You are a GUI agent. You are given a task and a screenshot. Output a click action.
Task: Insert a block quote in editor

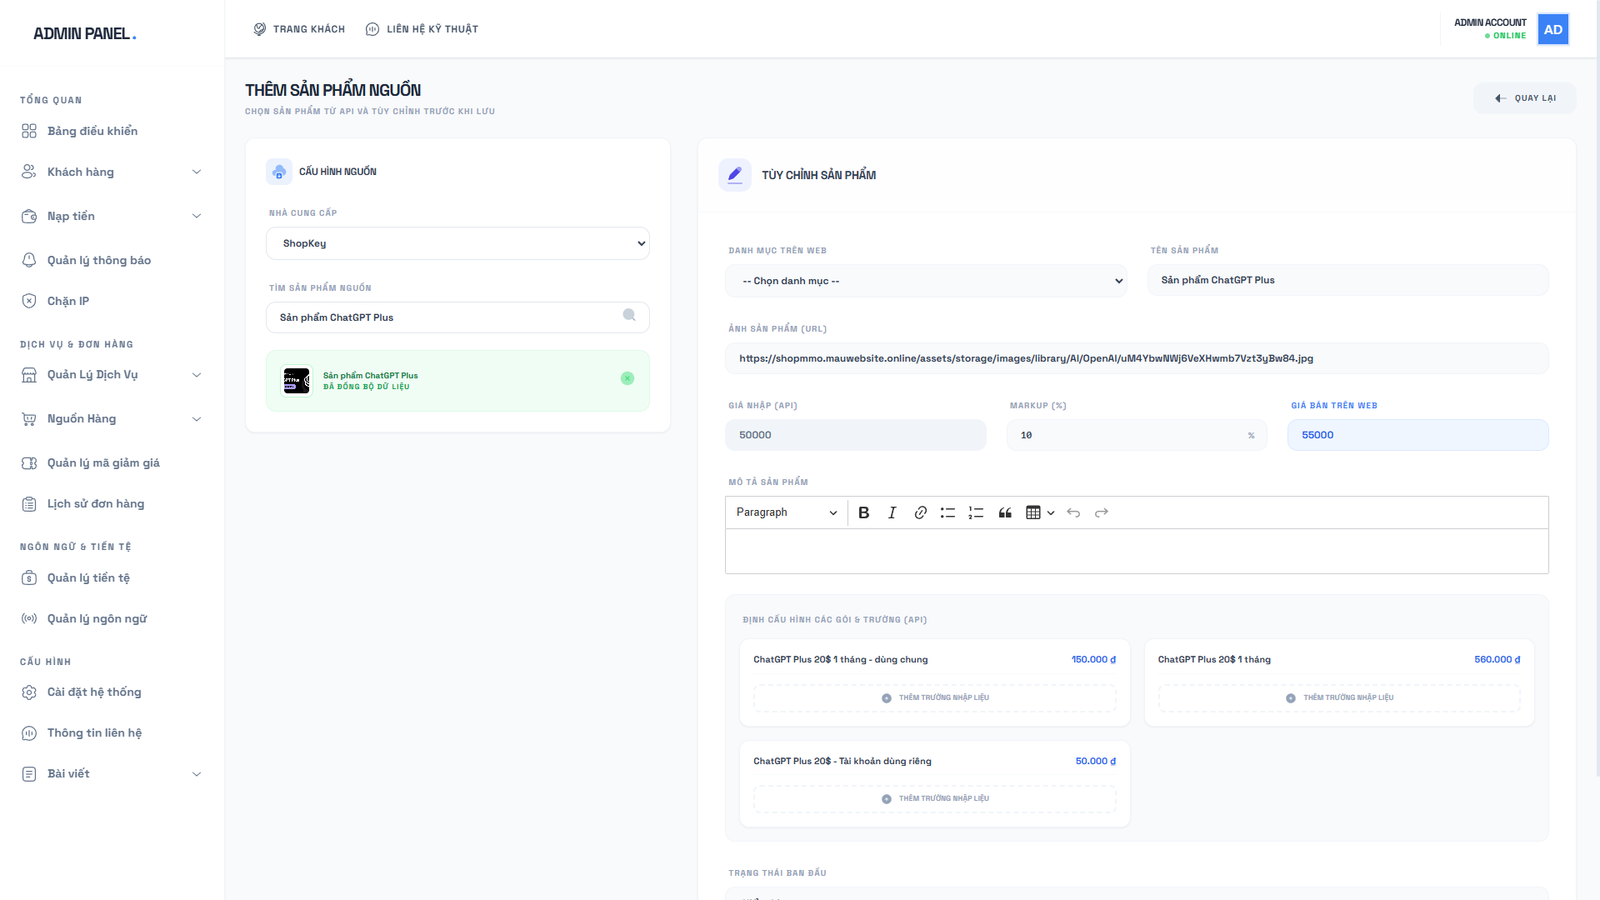[1005, 513]
